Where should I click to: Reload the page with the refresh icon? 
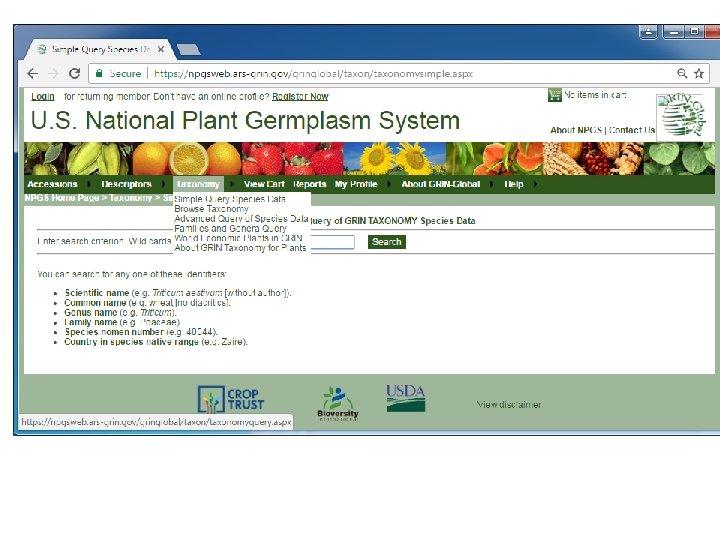tap(74, 73)
